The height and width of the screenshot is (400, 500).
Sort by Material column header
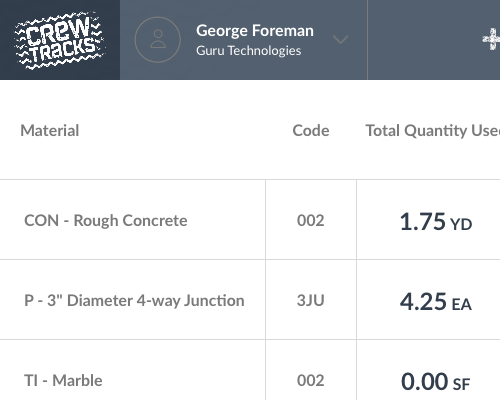[50, 130]
